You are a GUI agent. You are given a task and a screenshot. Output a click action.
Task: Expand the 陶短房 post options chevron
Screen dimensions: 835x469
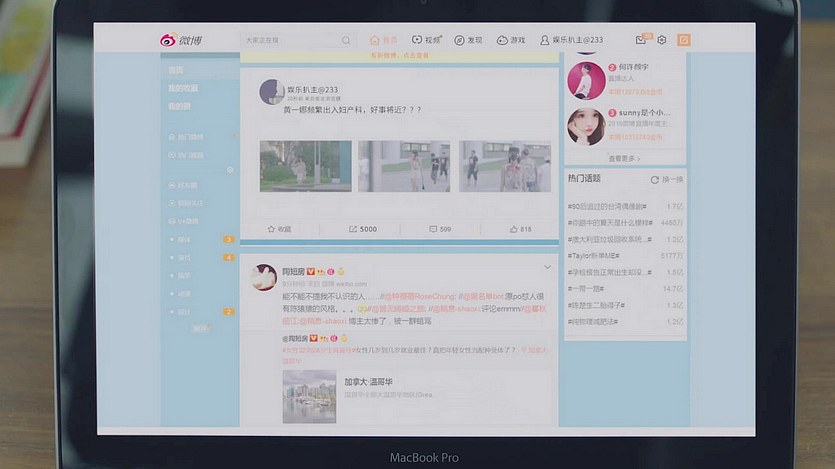pos(547,267)
